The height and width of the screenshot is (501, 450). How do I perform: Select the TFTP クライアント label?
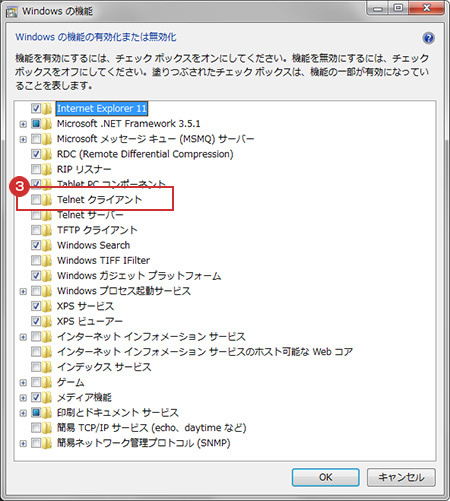pos(97,230)
